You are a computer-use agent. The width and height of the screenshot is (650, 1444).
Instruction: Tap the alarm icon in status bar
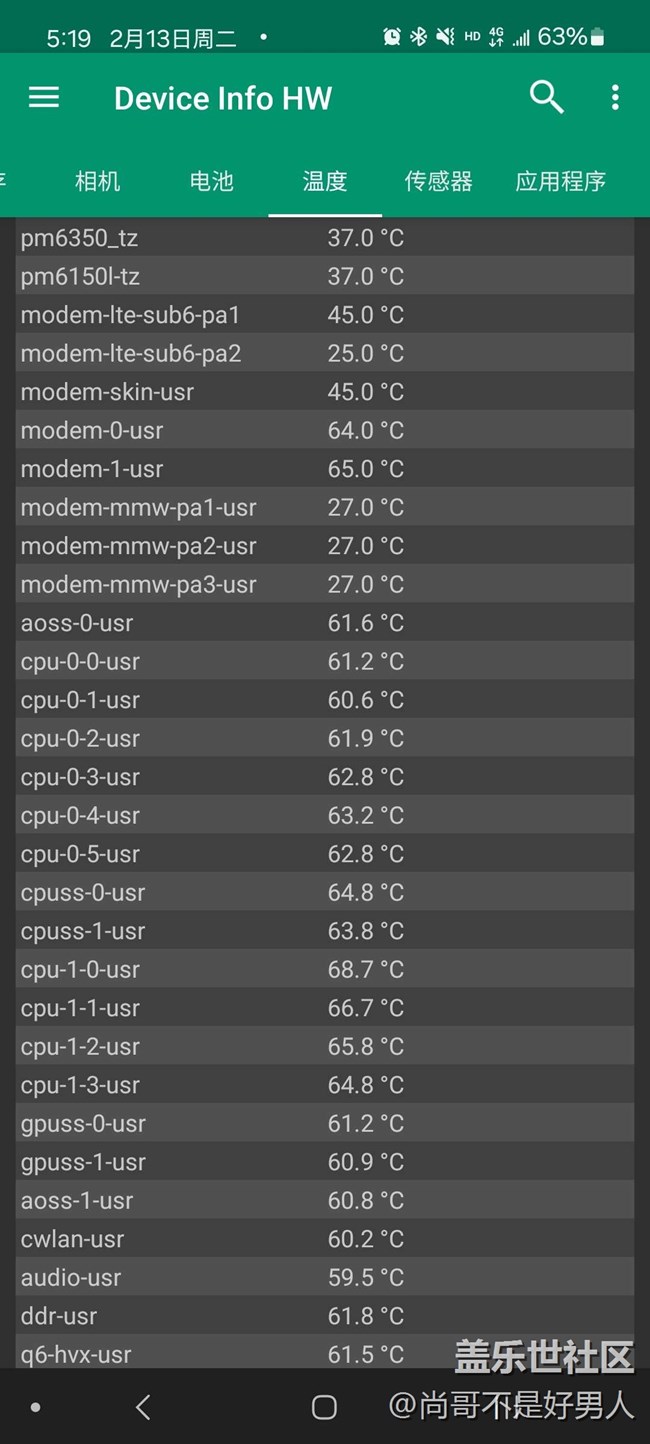(392, 37)
